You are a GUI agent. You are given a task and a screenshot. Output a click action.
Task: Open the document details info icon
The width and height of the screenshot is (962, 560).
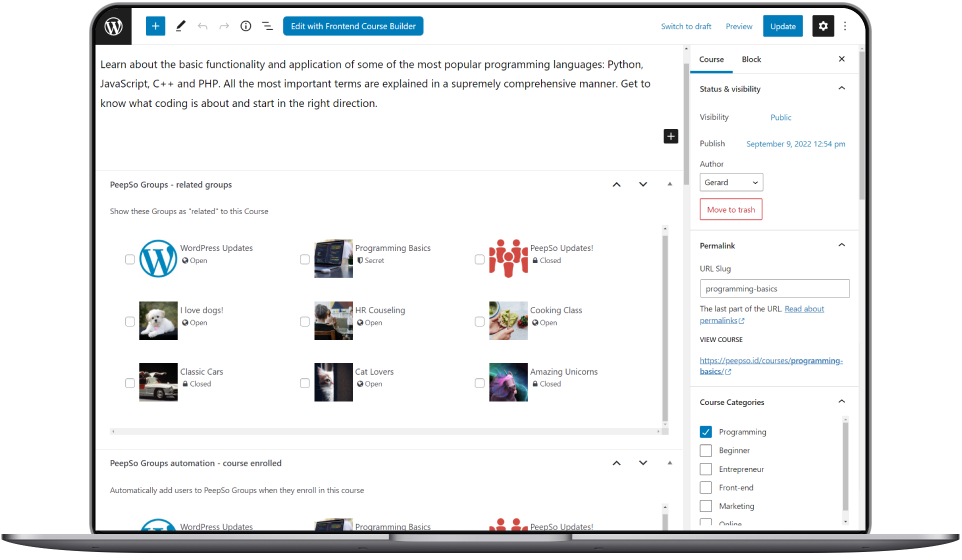click(246, 26)
